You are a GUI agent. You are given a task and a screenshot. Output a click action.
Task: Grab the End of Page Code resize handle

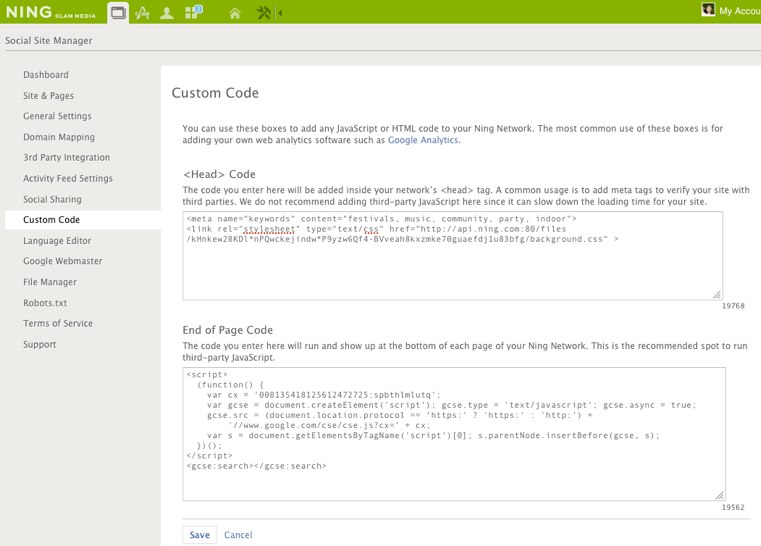[x=720, y=495]
